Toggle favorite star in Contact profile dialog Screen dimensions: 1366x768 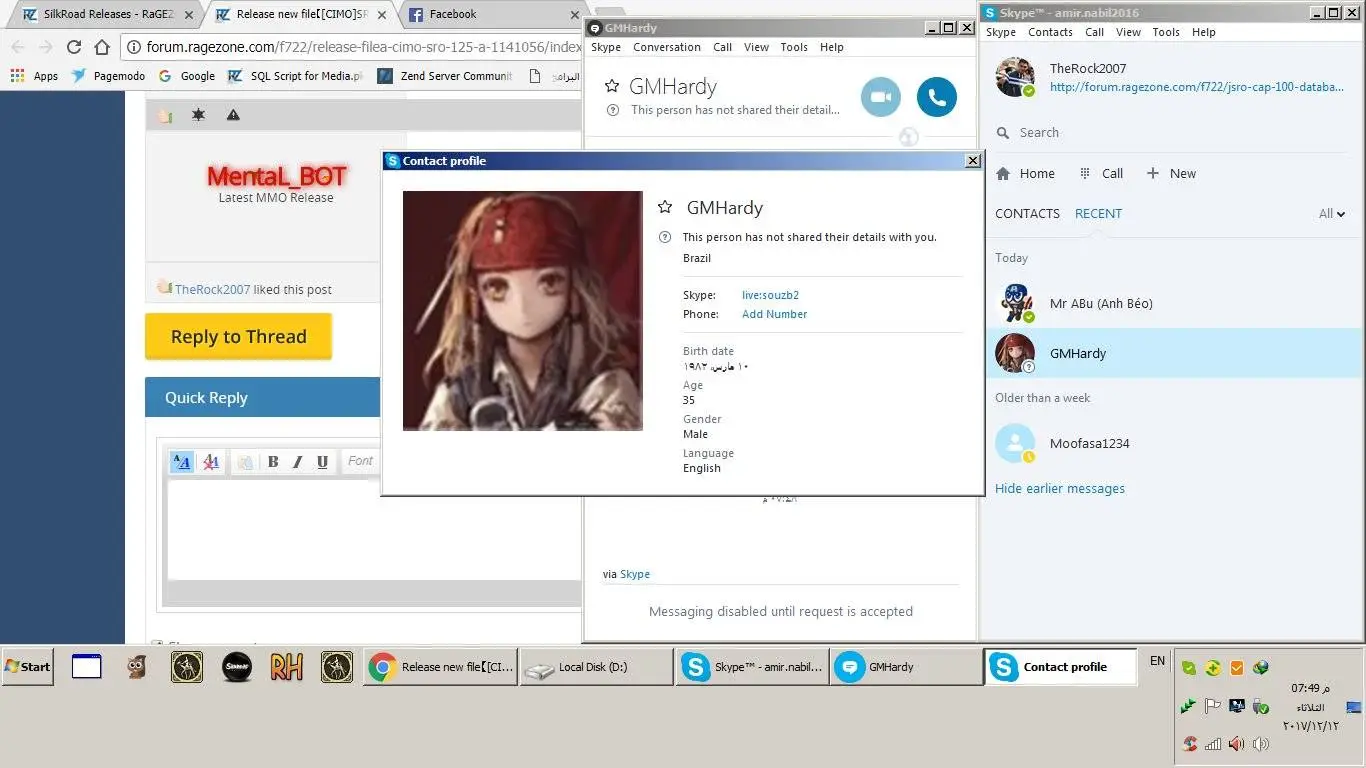pos(665,207)
